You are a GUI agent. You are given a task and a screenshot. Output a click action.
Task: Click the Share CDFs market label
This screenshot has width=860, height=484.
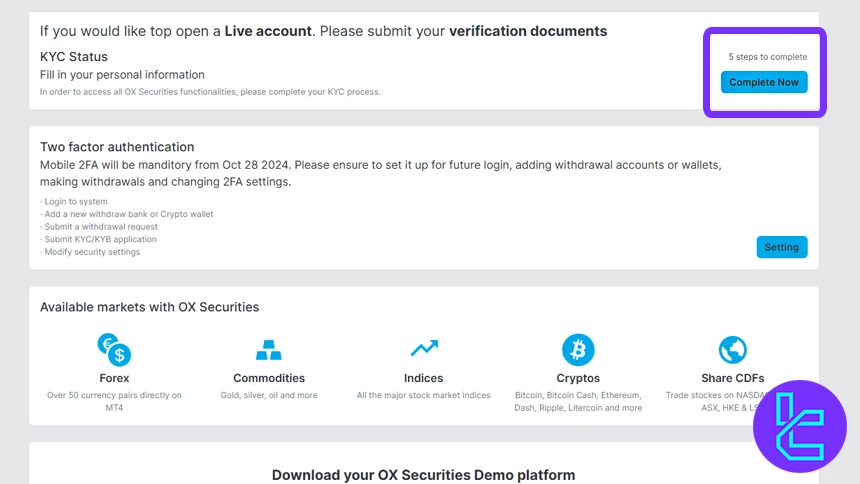click(x=733, y=378)
